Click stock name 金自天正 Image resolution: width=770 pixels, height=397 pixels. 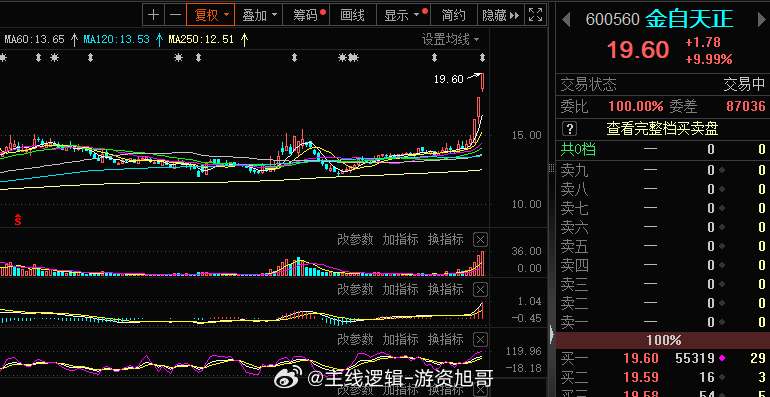[x=689, y=20]
